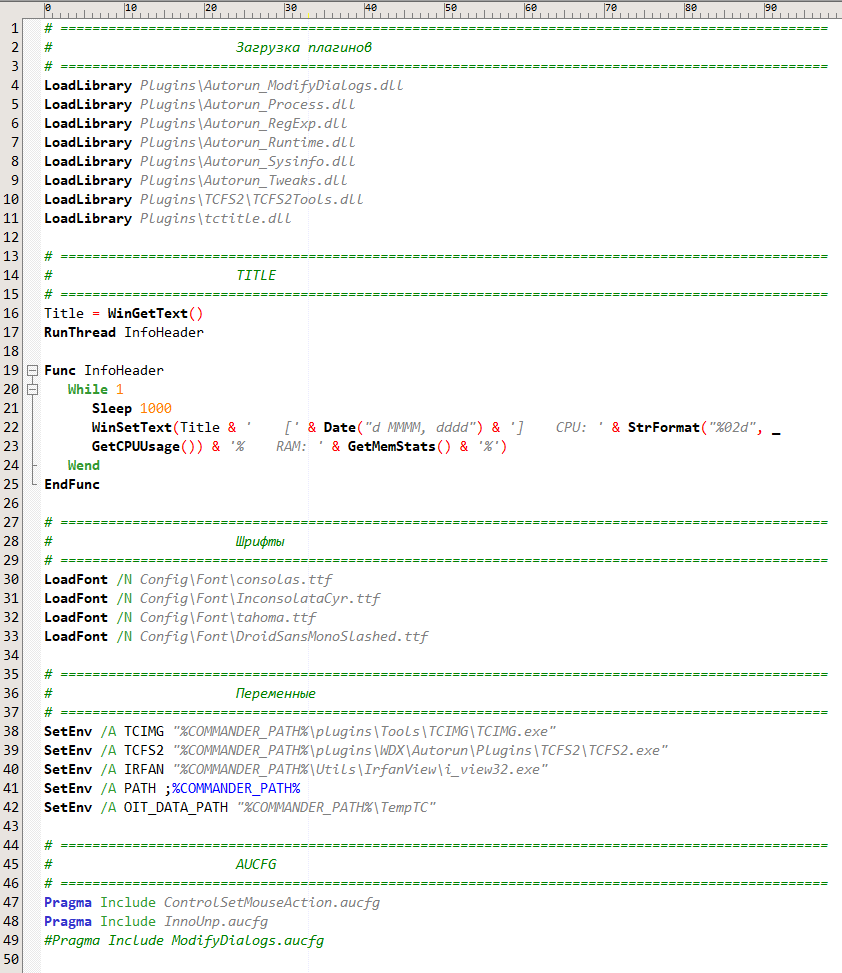Click the Sleep 1000 value

pyautogui.click(x=156, y=408)
